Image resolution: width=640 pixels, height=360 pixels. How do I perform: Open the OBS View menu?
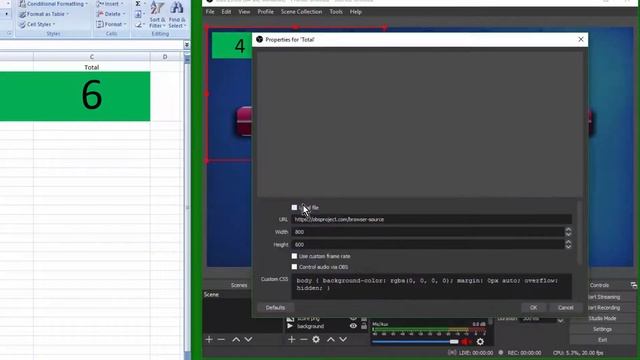click(x=244, y=12)
